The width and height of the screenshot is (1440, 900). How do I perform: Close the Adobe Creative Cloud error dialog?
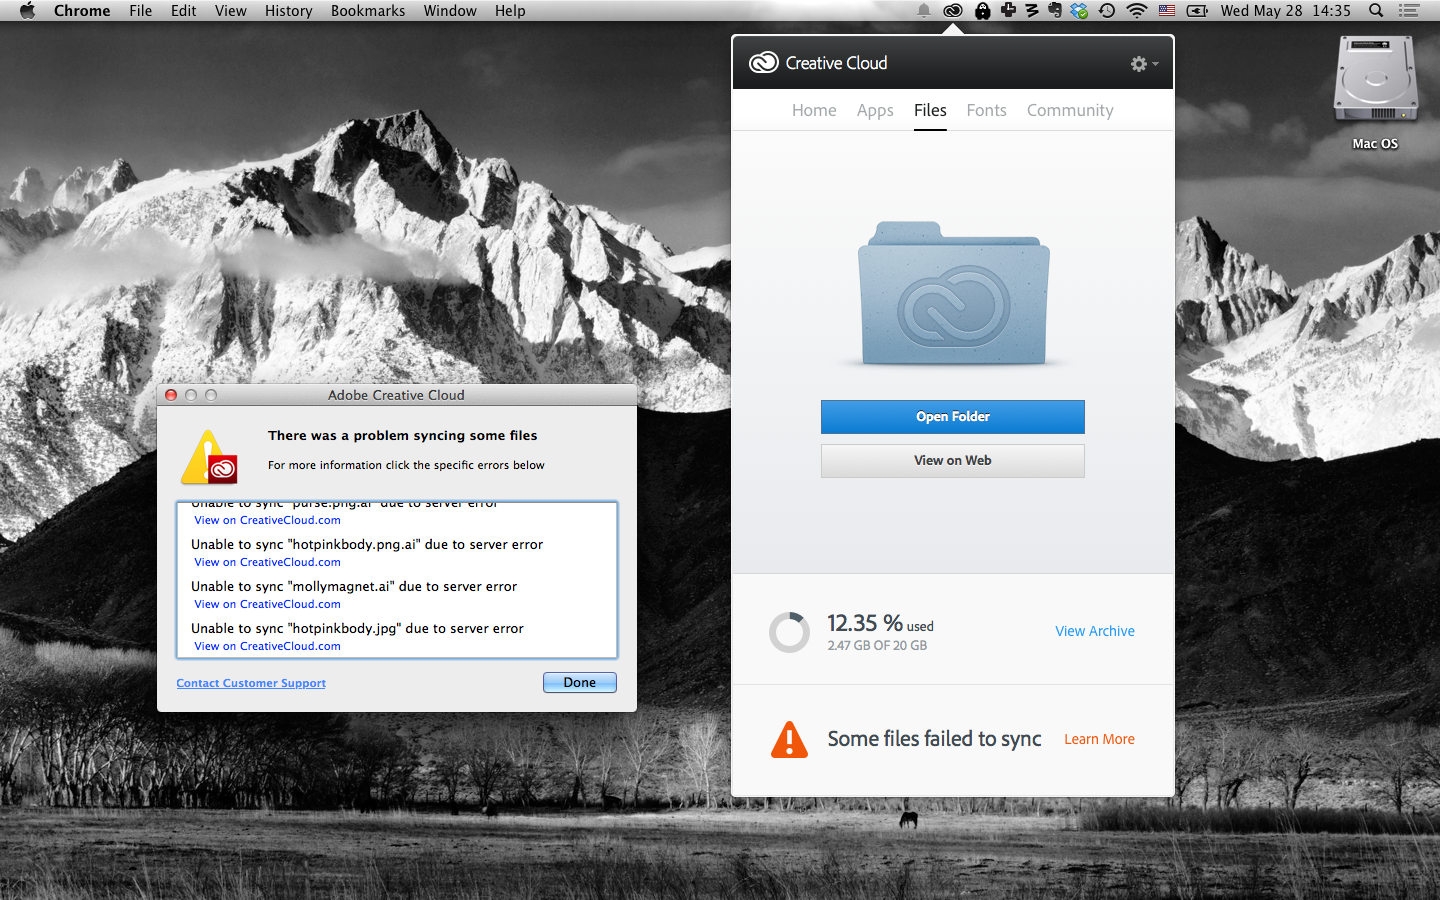pyautogui.click(x=171, y=395)
